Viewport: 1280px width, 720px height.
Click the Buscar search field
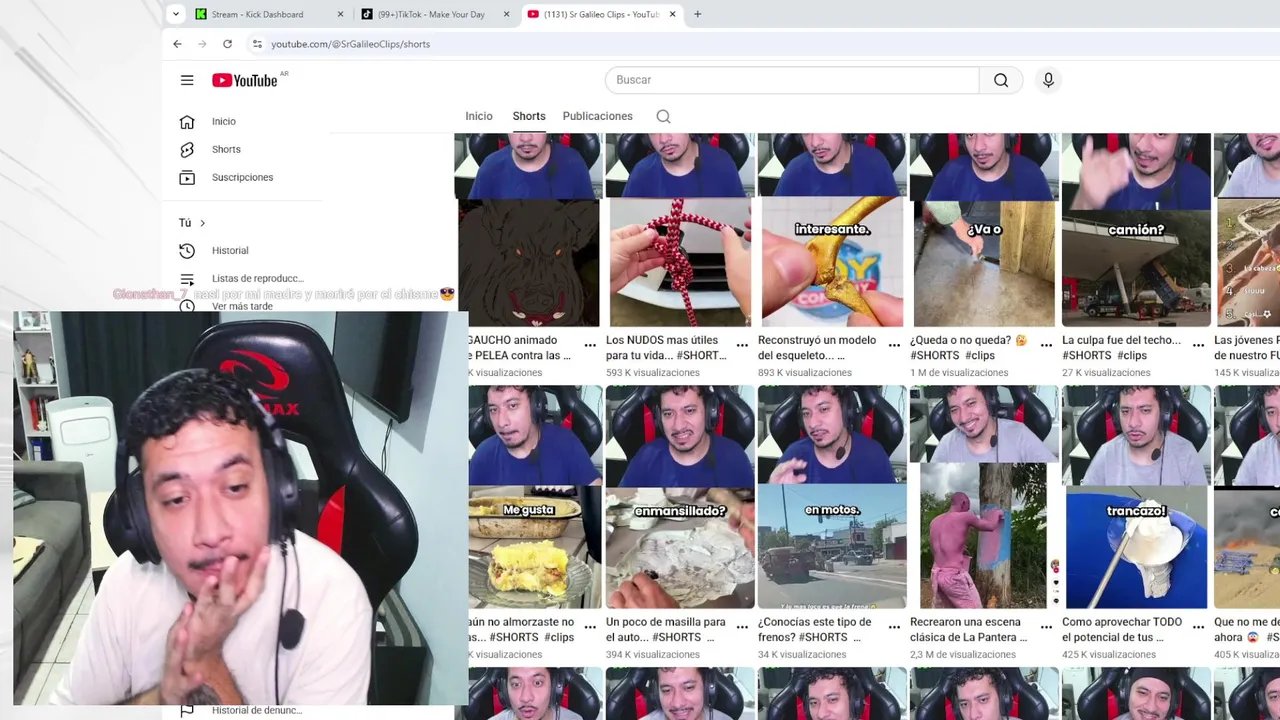792,80
